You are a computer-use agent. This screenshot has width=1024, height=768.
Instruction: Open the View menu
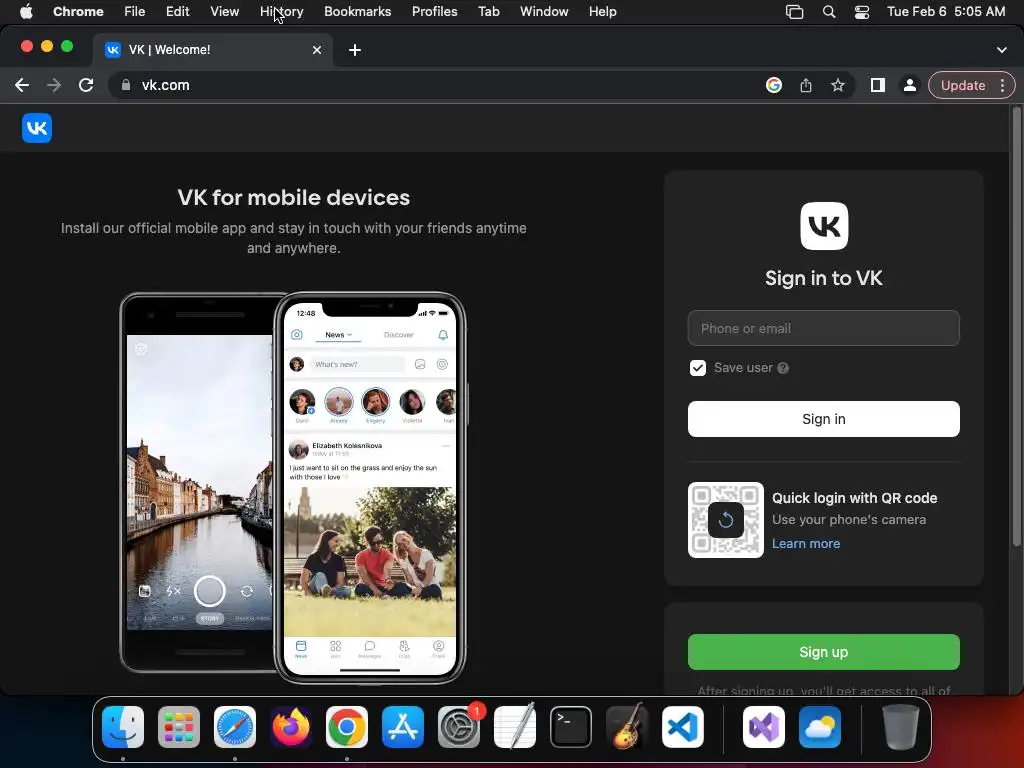(224, 12)
